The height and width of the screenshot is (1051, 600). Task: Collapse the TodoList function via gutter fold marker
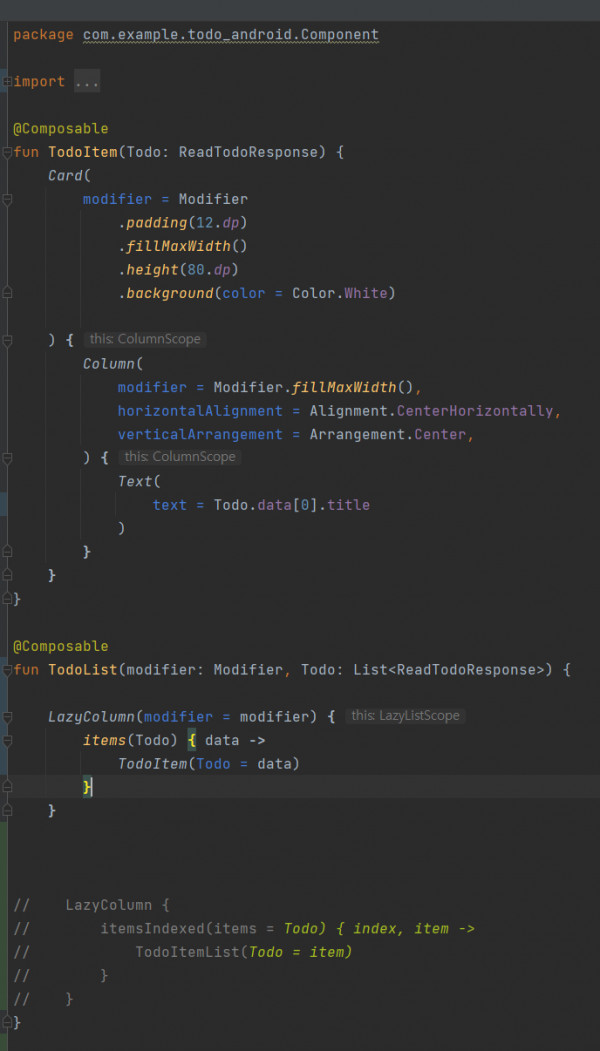(x=7, y=670)
